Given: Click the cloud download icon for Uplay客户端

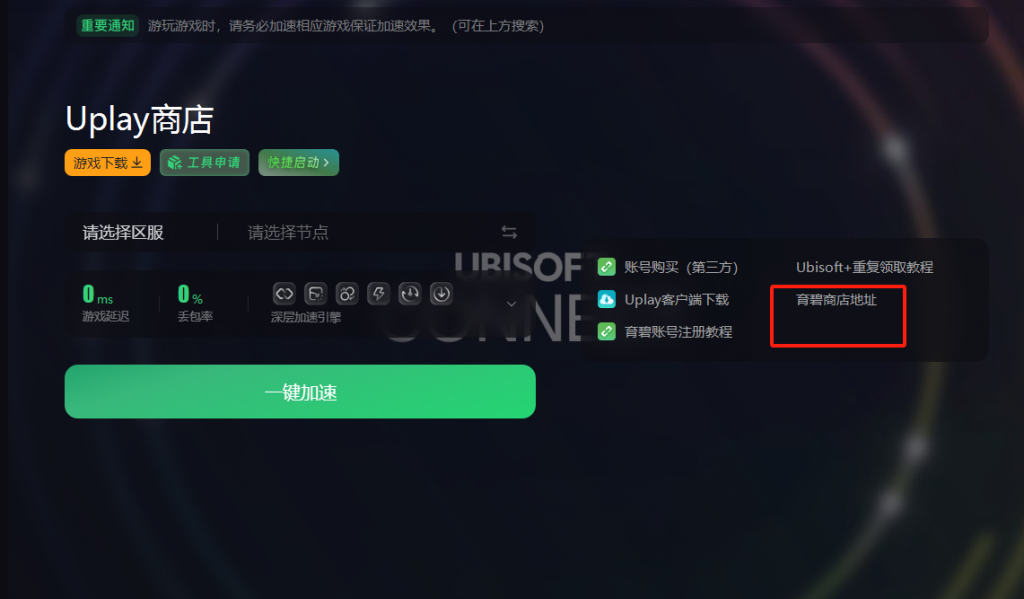Looking at the screenshot, I should 607,299.
